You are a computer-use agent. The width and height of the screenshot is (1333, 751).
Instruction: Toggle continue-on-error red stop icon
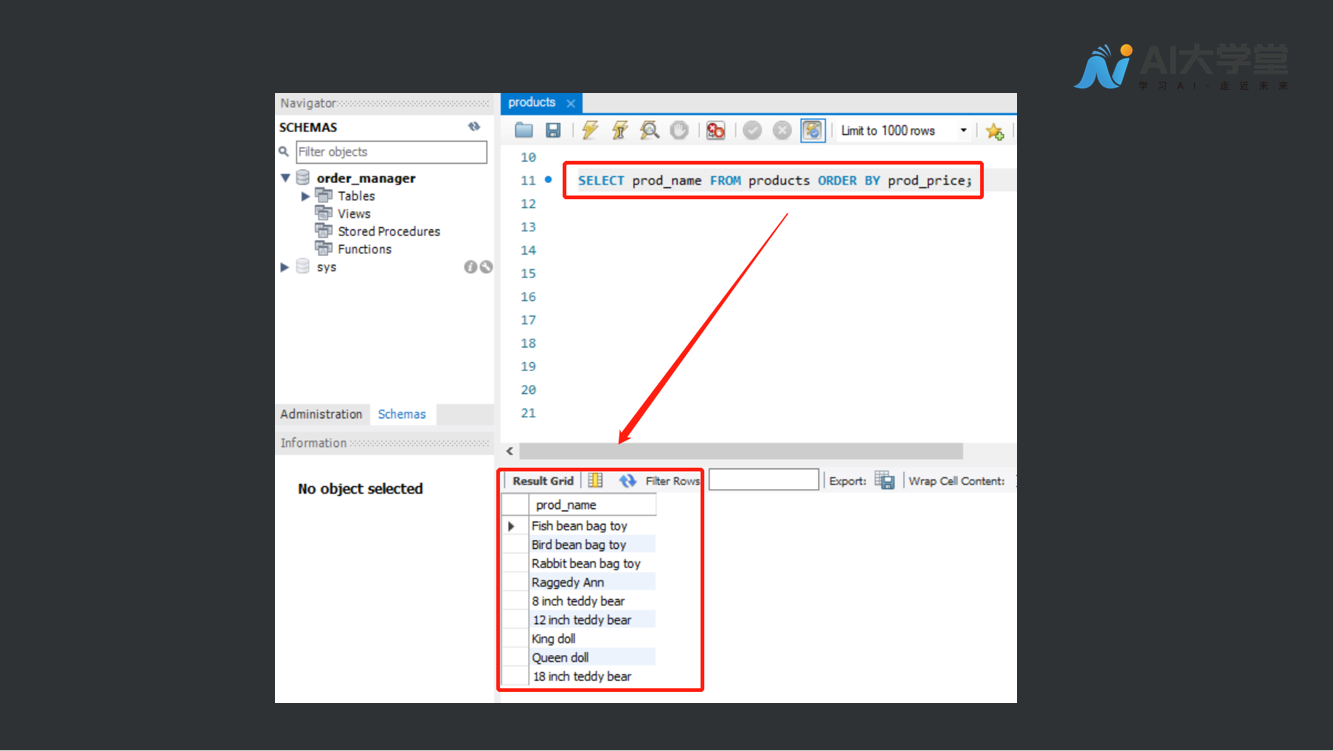point(715,130)
